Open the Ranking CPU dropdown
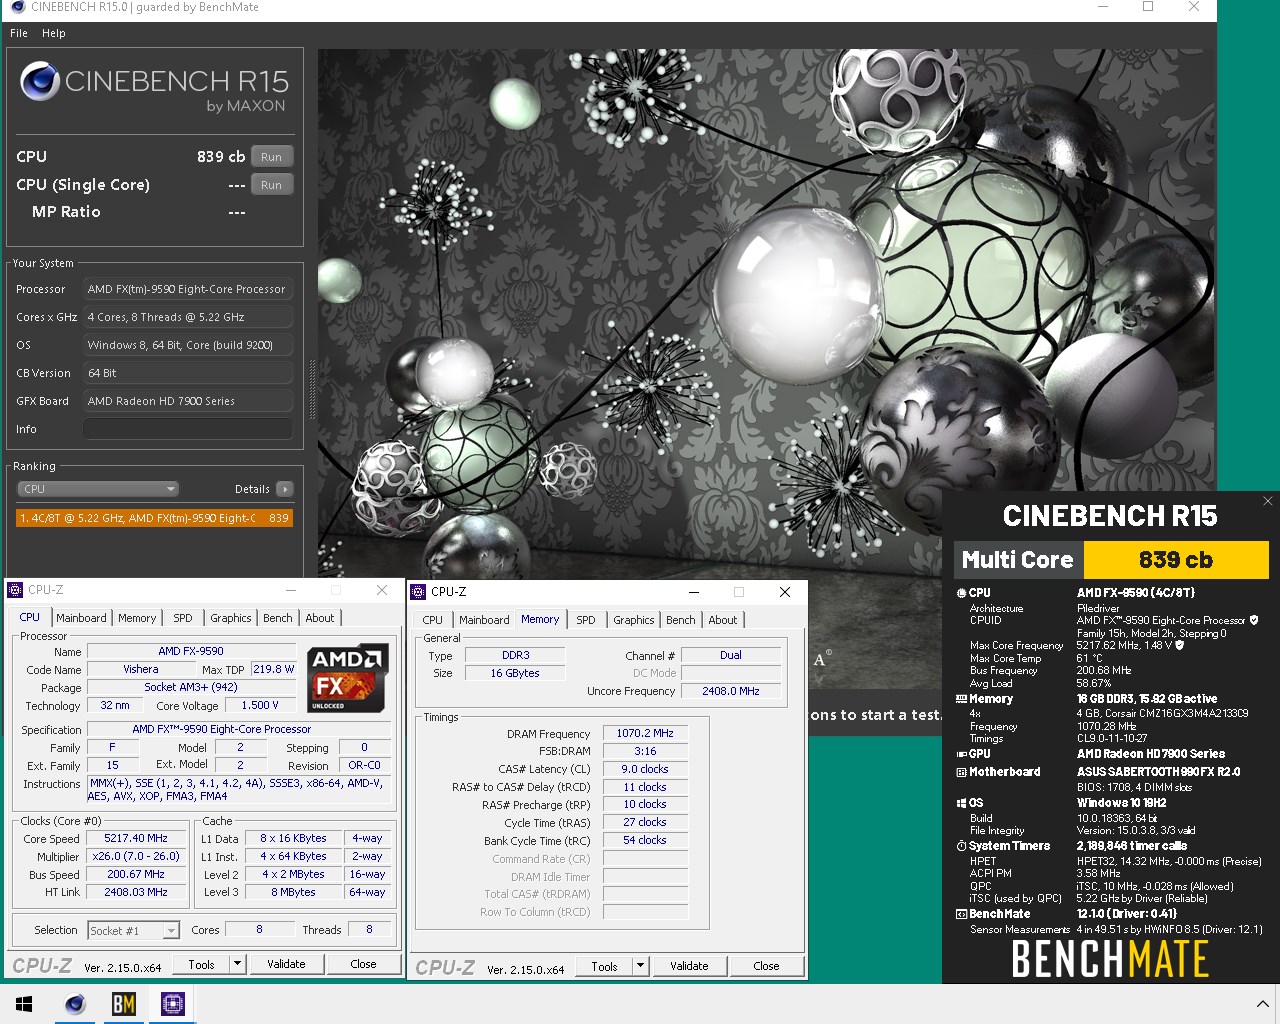 (98, 489)
